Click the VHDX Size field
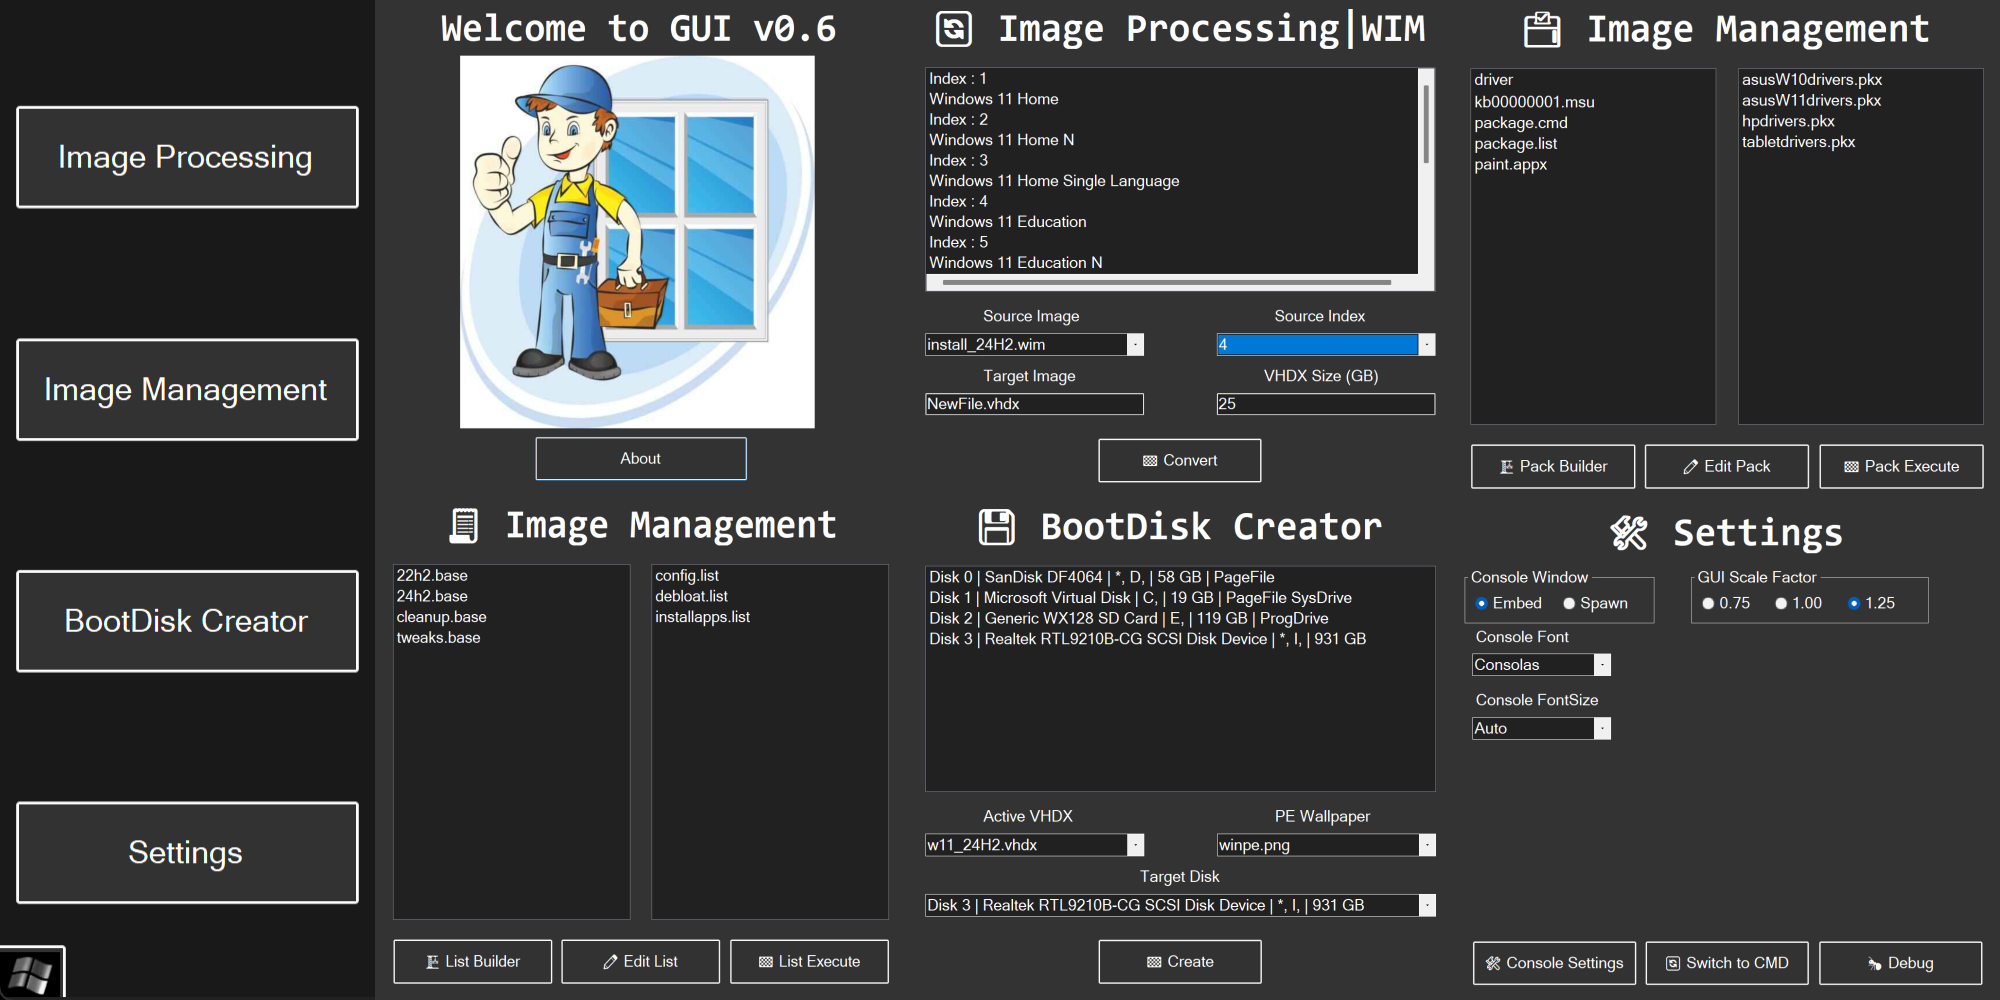 (x=1326, y=404)
